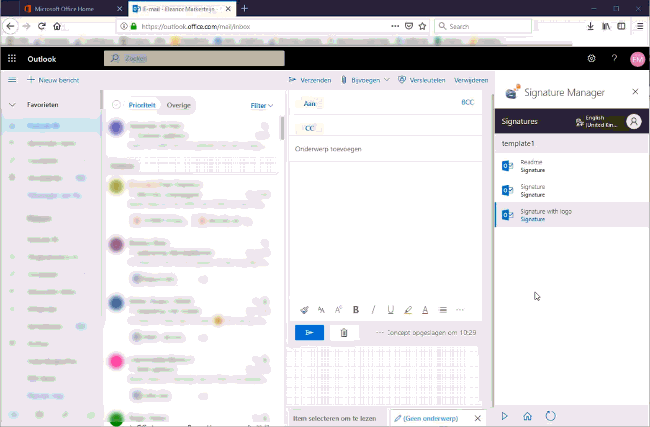This screenshot has width=650, height=427.
Task: Click the blue send button
Action: click(x=309, y=332)
